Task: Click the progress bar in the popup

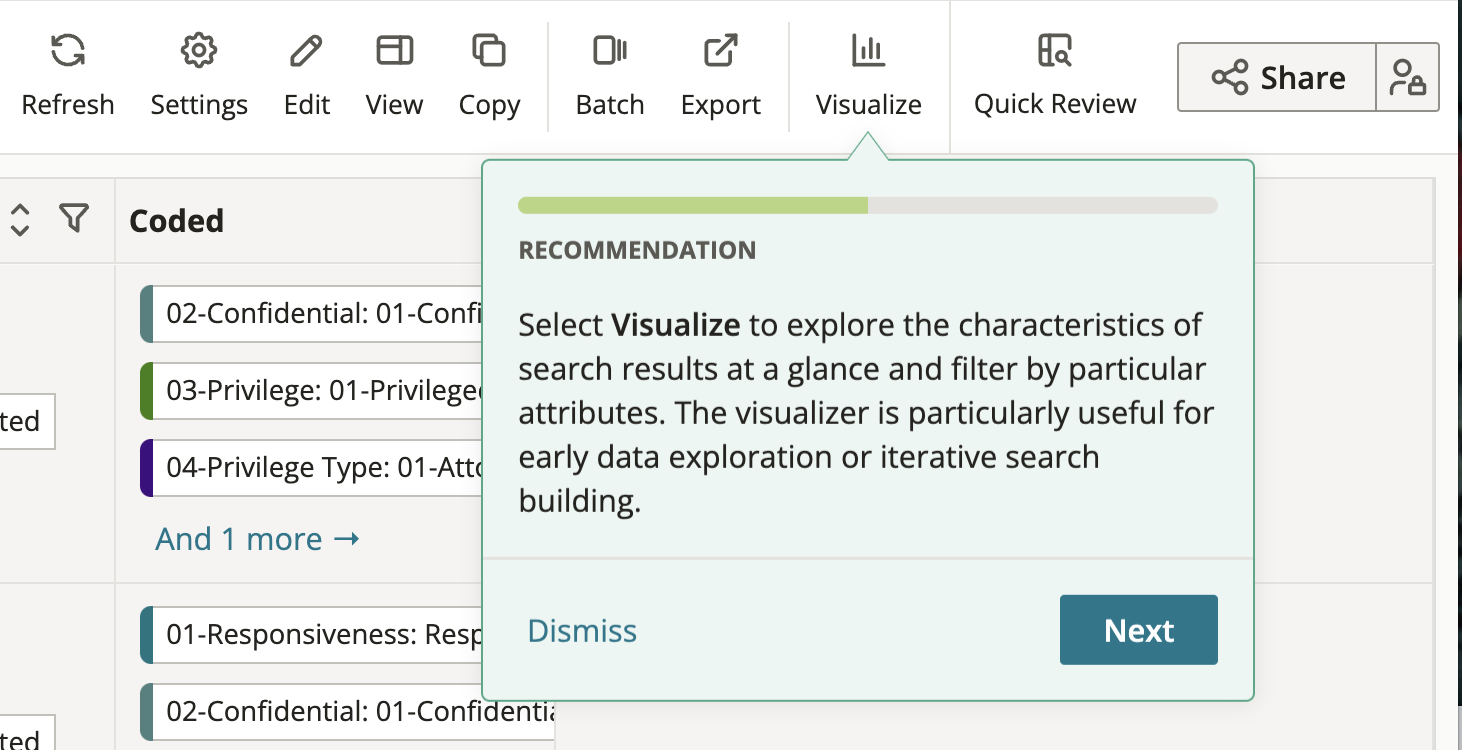Action: pyautogui.click(x=868, y=205)
